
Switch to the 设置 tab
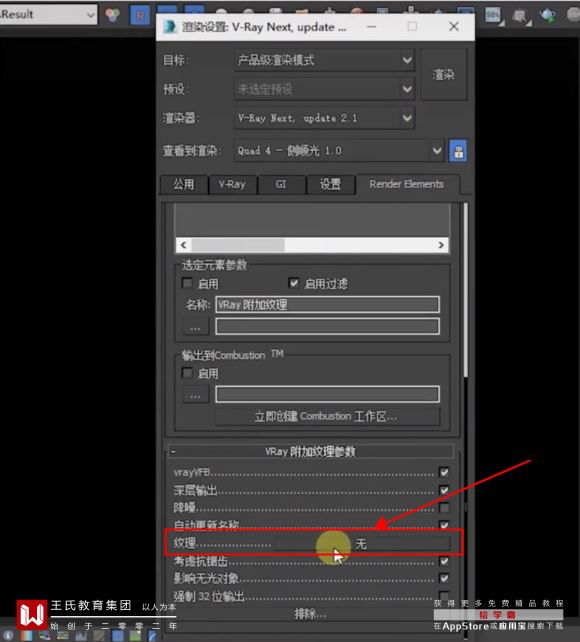(x=330, y=184)
